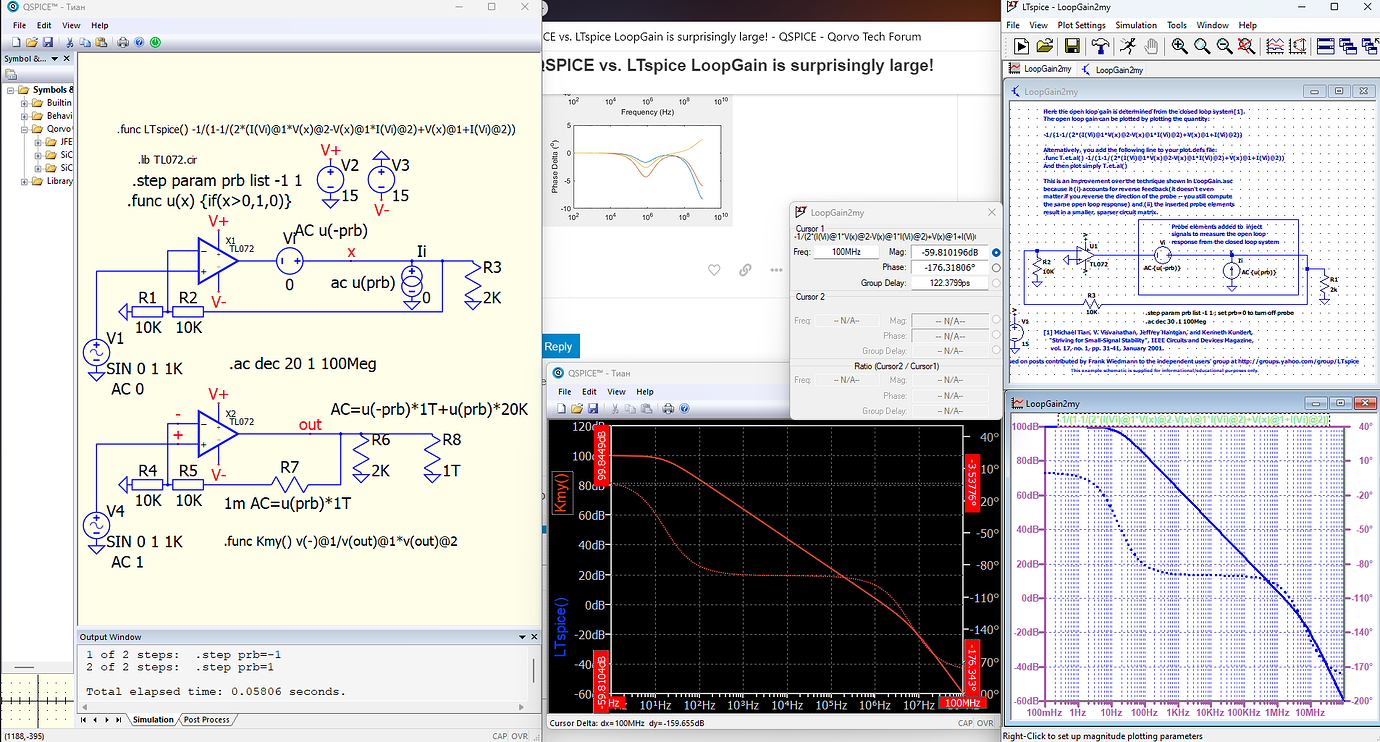Viewport: 1380px width, 742px height.
Task: Expand the Builtin folder in symbol tree
Action: [x=23, y=103]
